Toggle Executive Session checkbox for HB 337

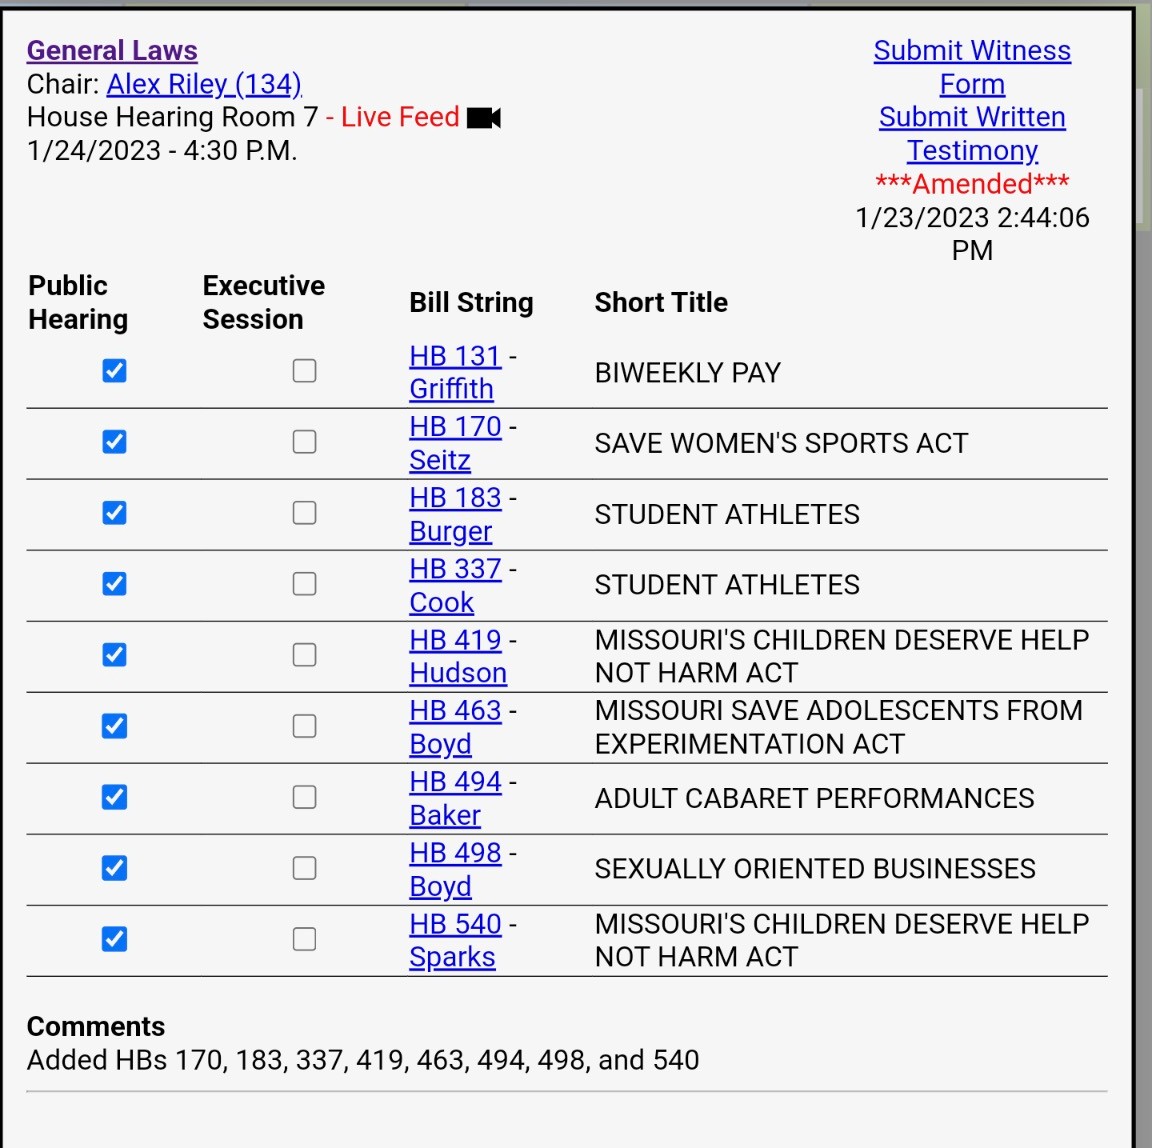point(304,584)
